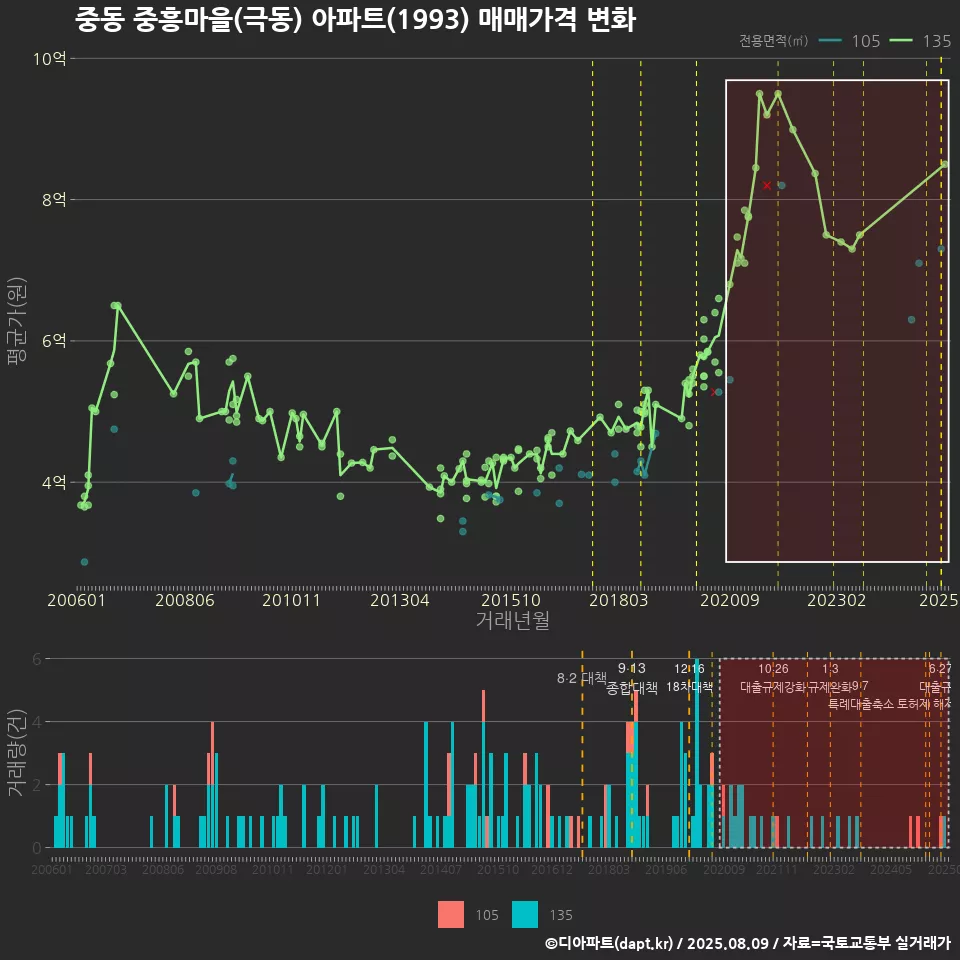Click the 거래년월 axis title
Screen dimensions: 960x960
click(512, 620)
